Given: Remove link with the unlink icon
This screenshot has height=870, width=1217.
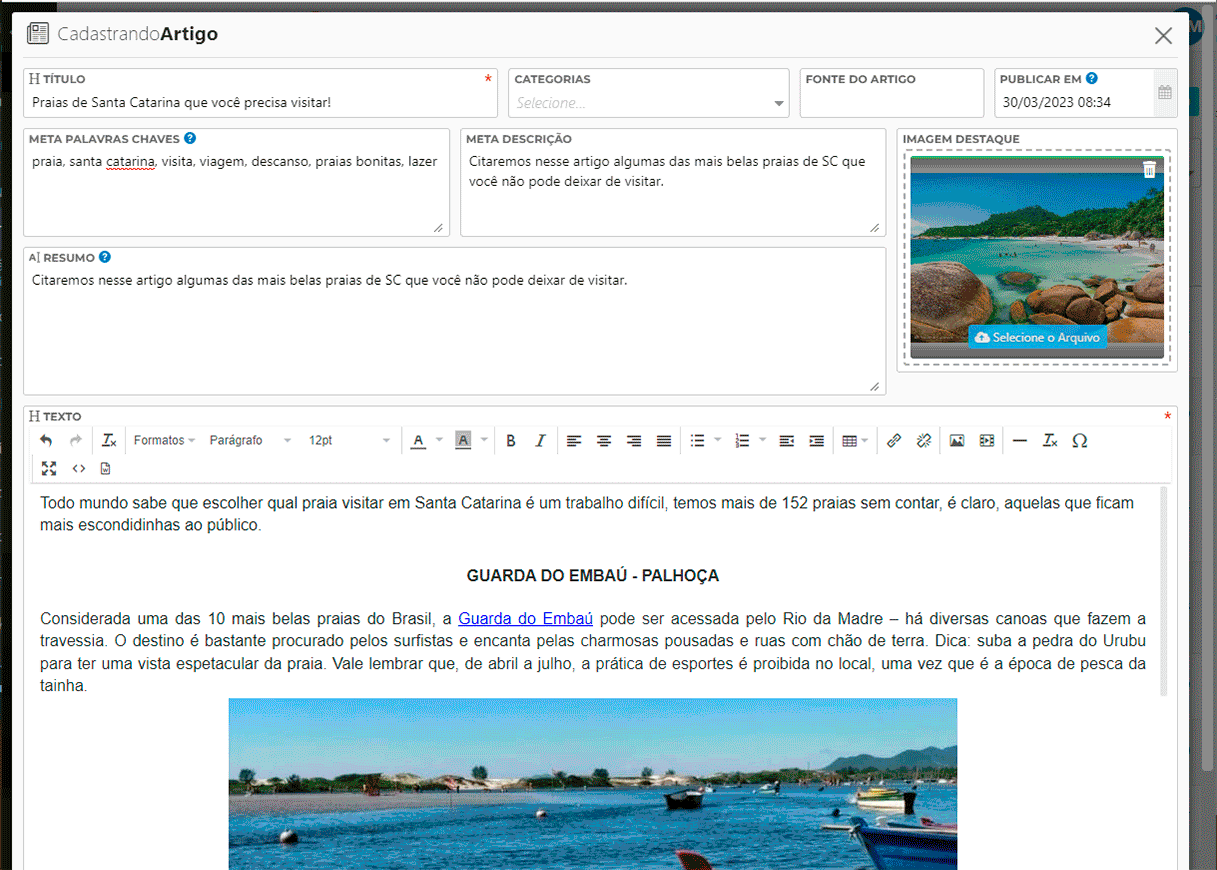Looking at the screenshot, I should (x=924, y=440).
